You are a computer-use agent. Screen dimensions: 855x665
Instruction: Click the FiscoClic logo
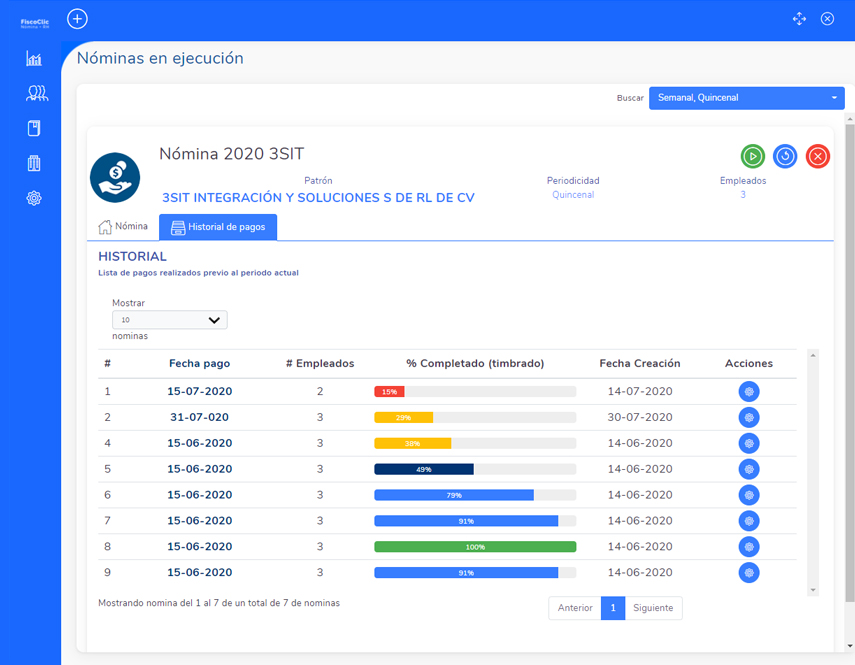tap(34, 23)
